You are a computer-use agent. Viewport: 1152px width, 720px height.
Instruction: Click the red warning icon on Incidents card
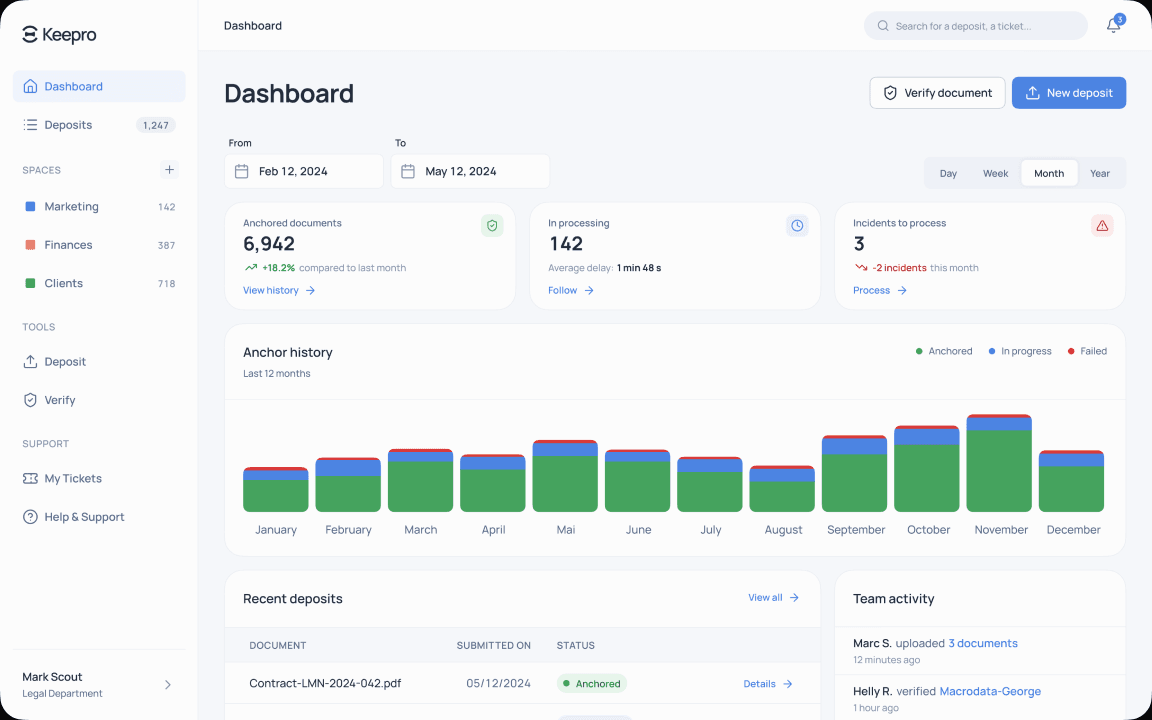pyautogui.click(x=1102, y=226)
